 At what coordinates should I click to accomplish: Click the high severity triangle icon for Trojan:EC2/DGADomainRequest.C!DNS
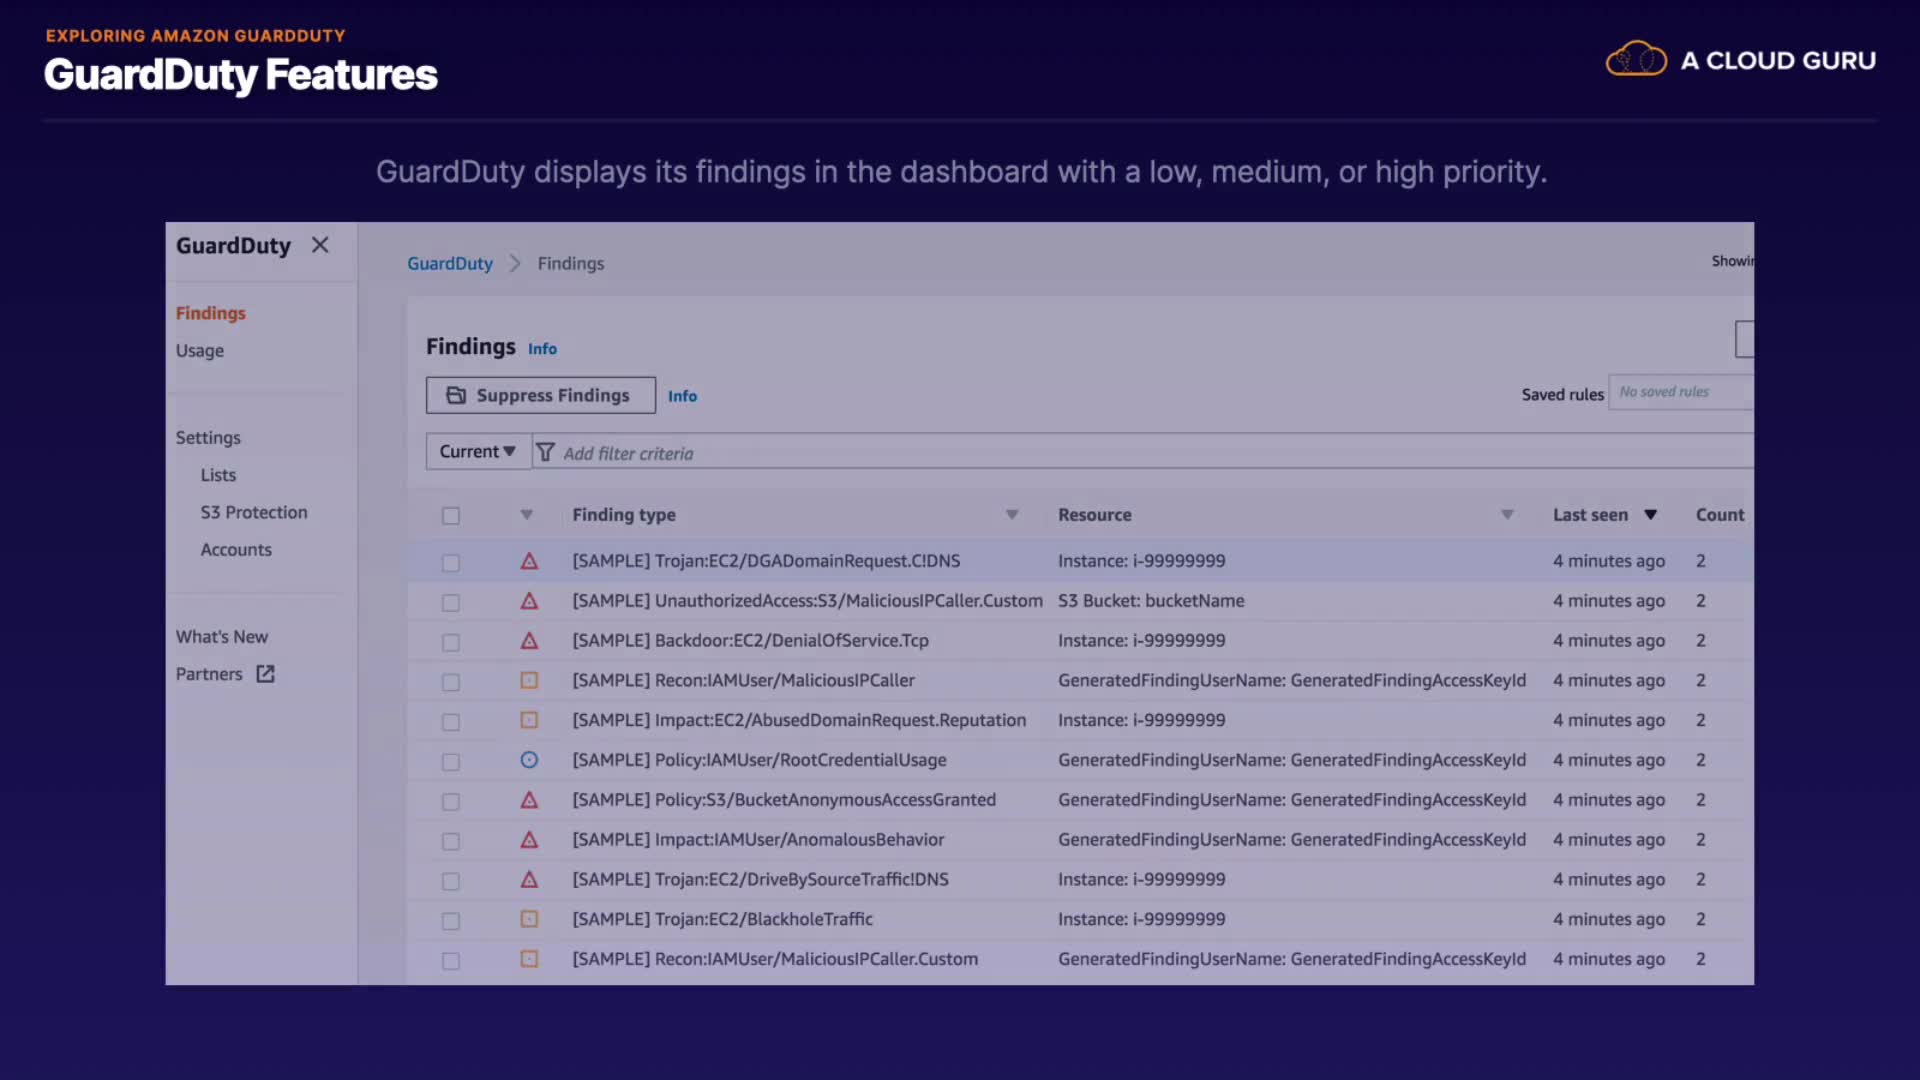529,561
